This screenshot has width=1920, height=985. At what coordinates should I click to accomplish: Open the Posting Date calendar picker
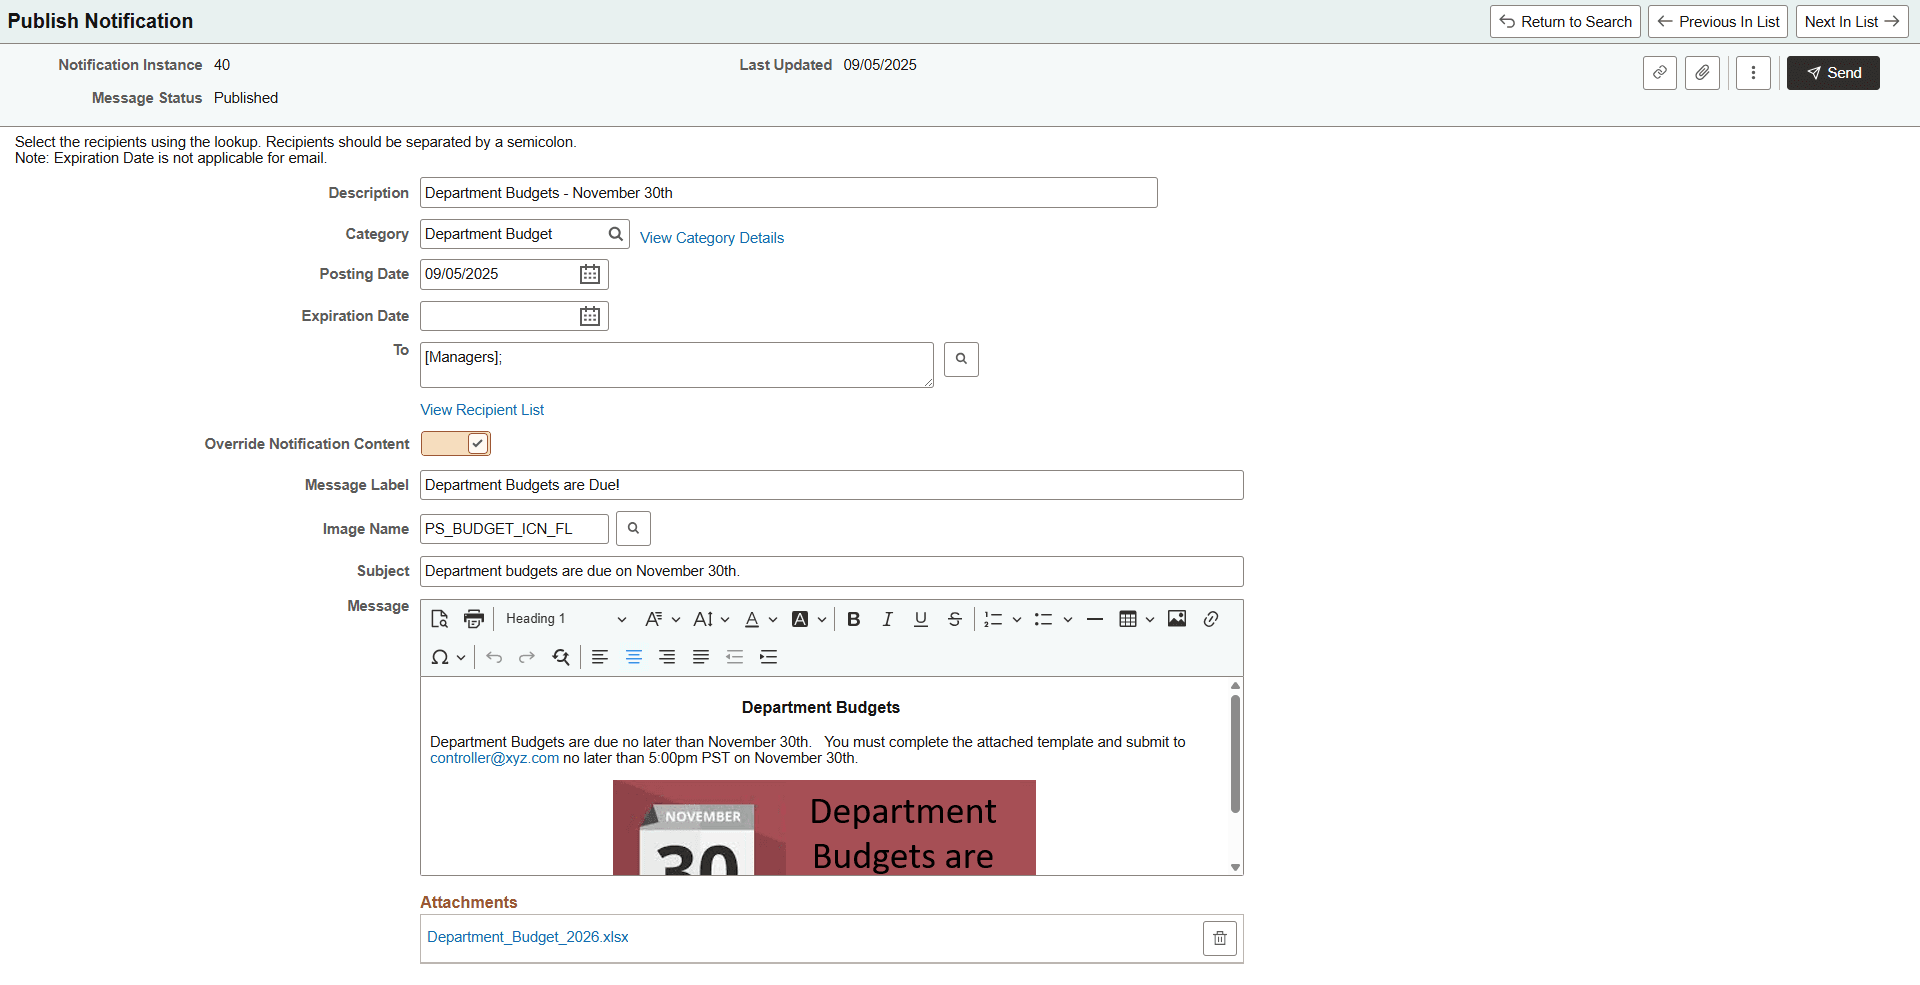(x=589, y=273)
